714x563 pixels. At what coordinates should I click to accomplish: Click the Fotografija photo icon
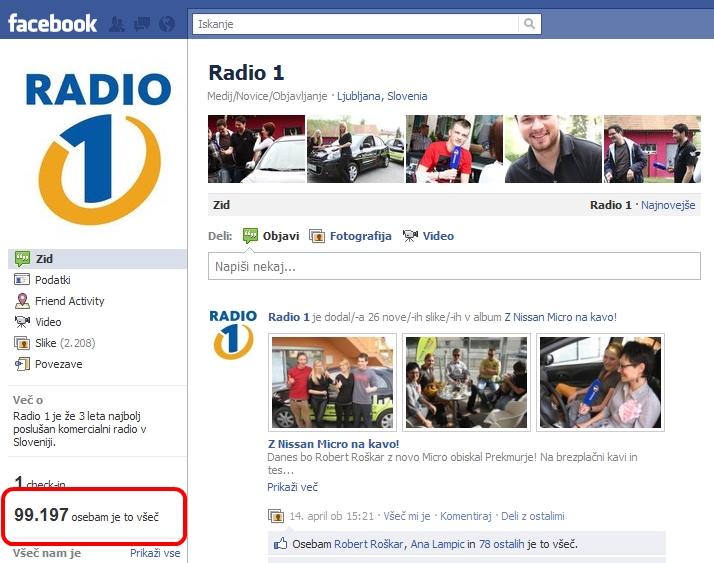click(317, 236)
